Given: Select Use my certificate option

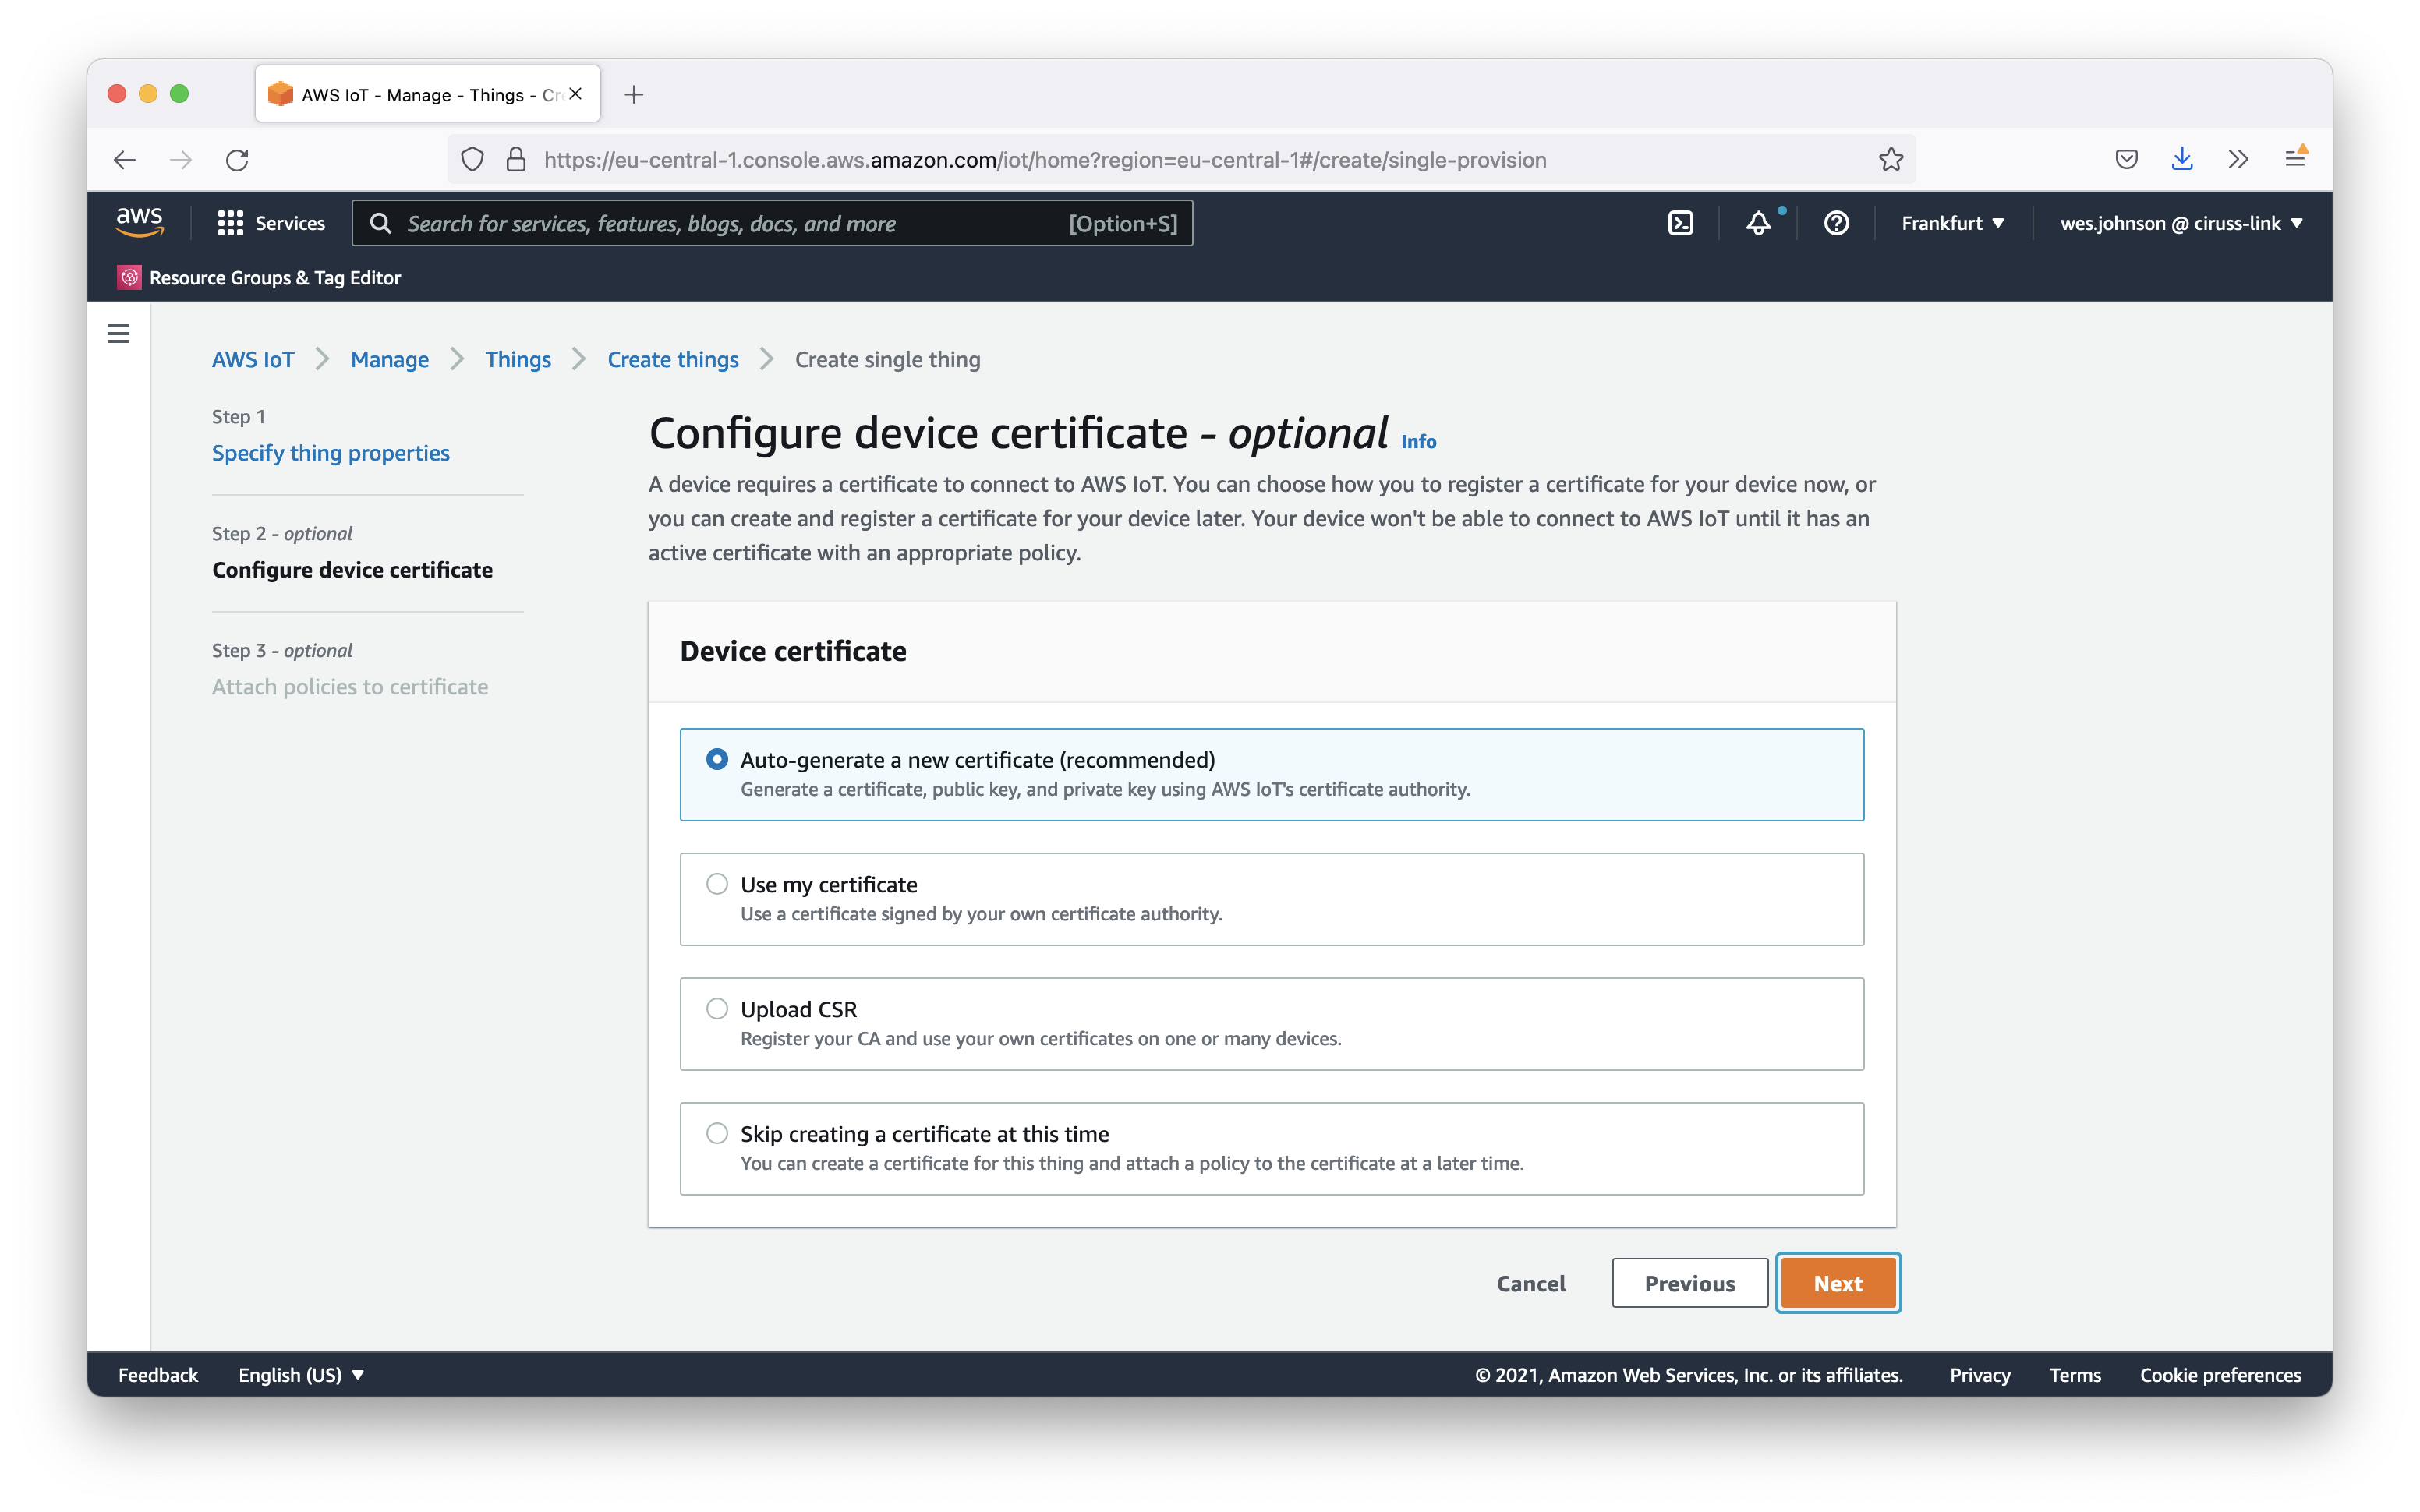Looking at the screenshot, I should 717,884.
